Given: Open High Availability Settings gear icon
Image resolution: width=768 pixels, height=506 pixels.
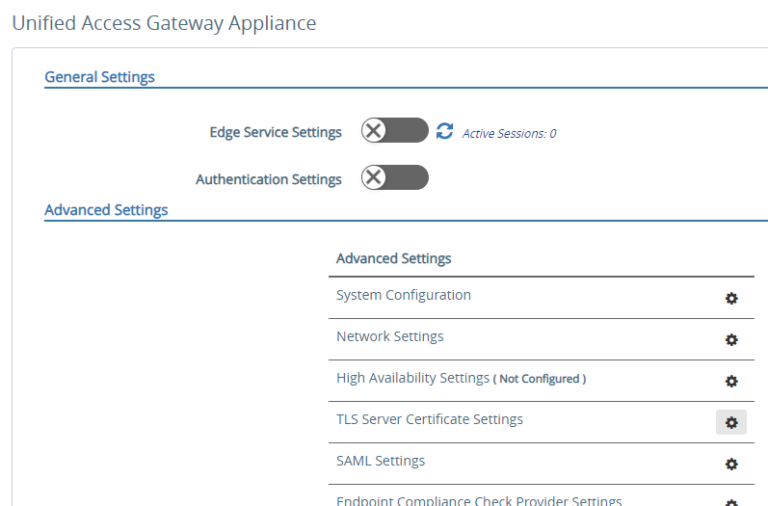Looking at the screenshot, I should point(731,381).
